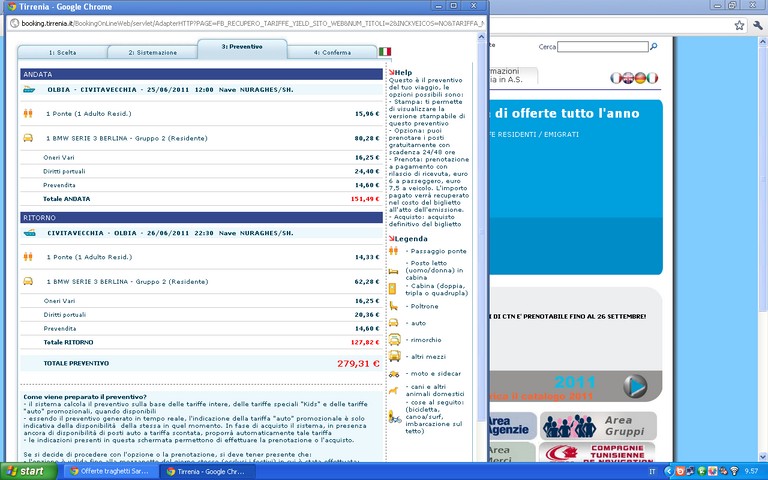Open Chrome wrench settings menu

[x=758, y=25]
